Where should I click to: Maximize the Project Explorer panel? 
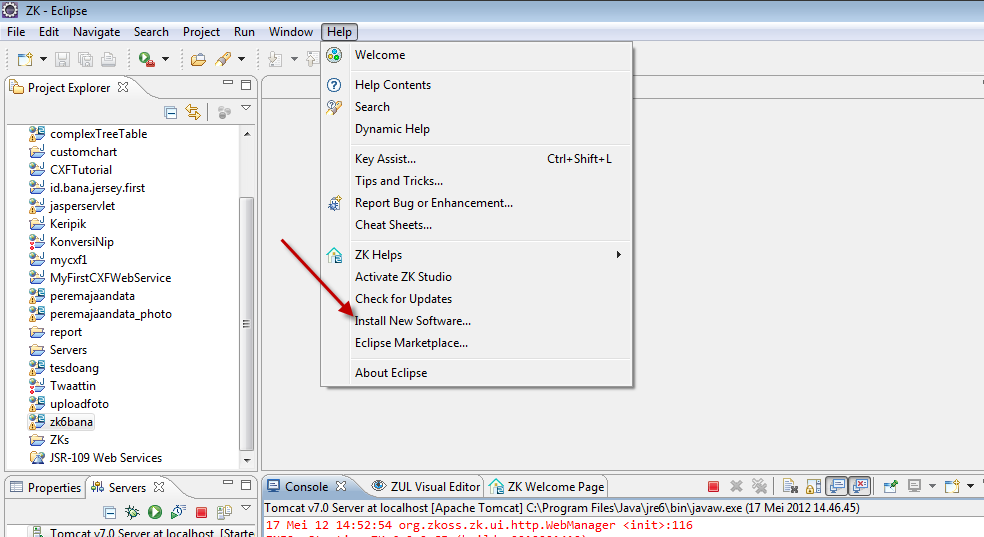click(x=246, y=85)
